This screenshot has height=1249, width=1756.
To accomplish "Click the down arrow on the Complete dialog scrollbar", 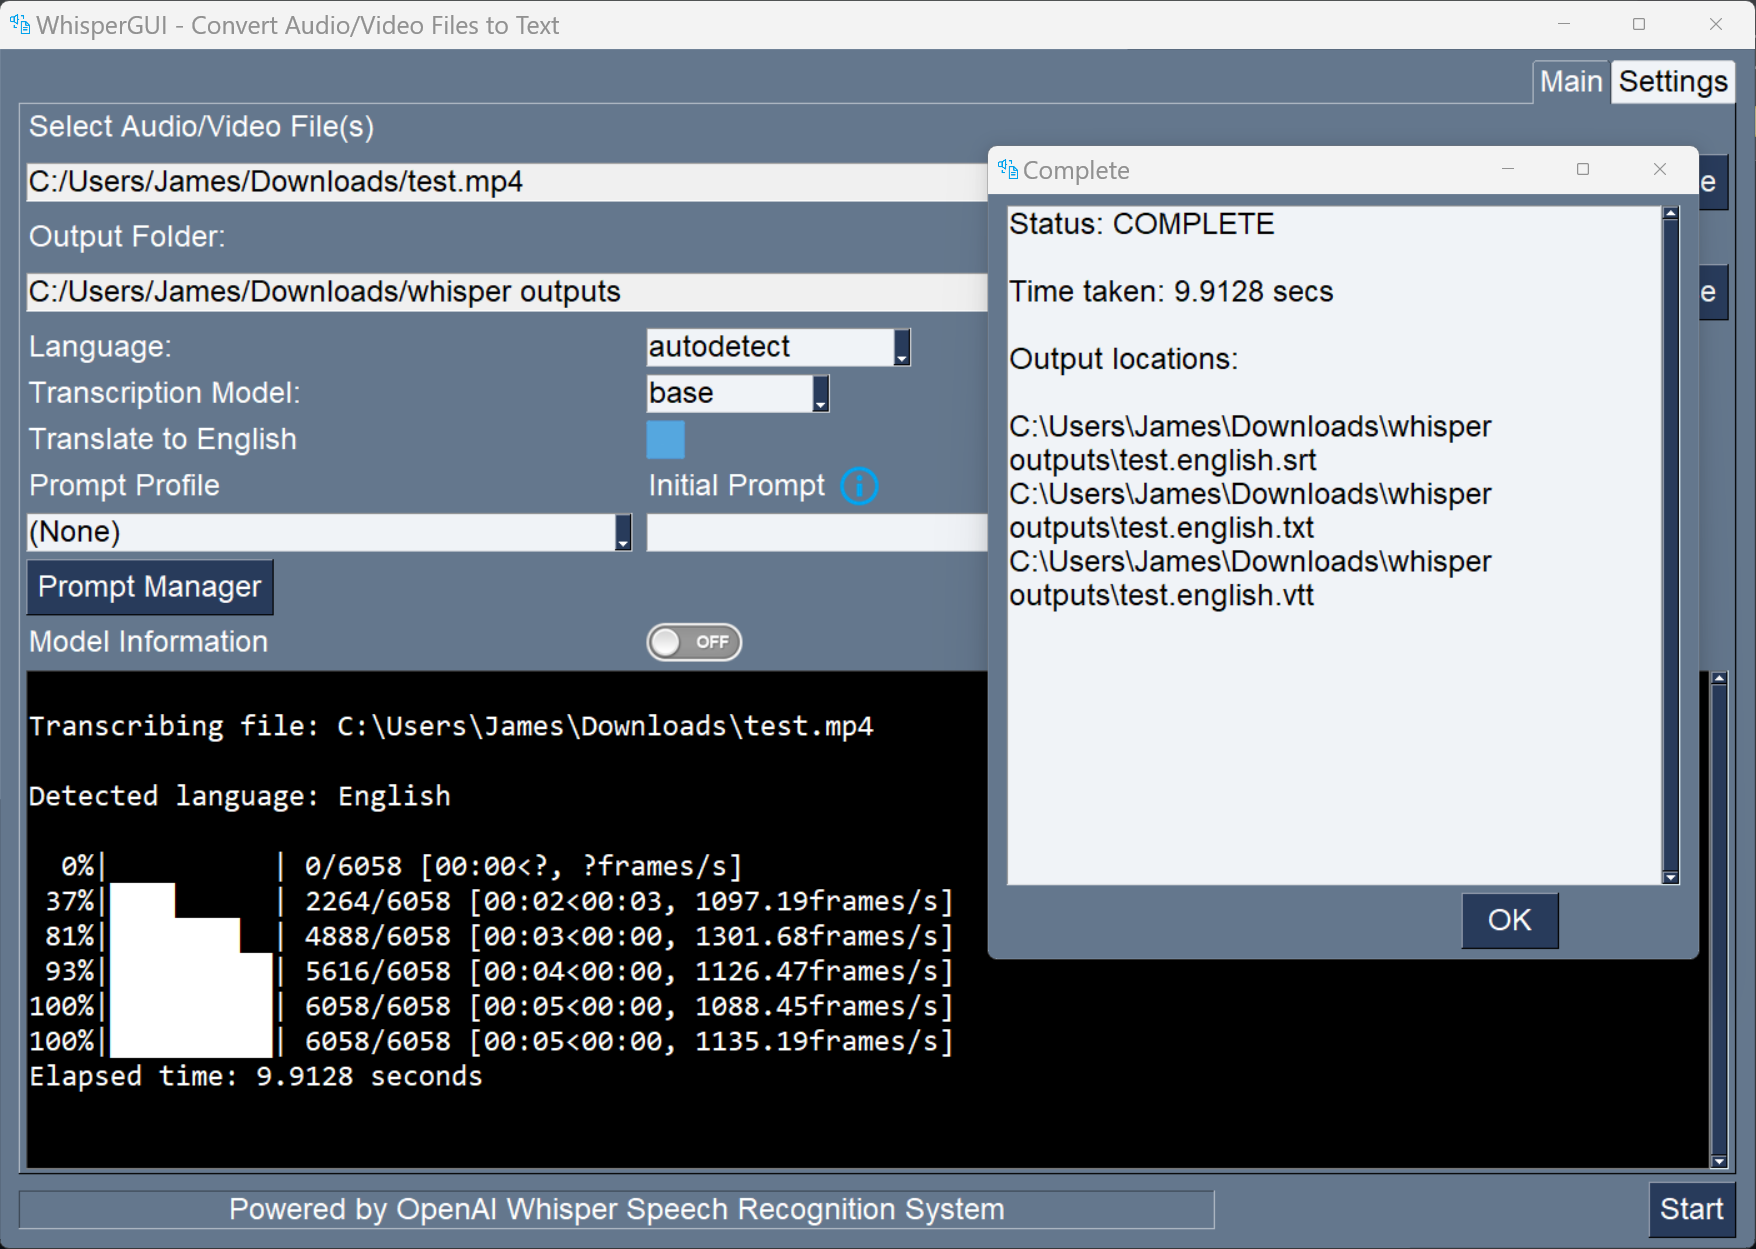I will coord(1670,877).
